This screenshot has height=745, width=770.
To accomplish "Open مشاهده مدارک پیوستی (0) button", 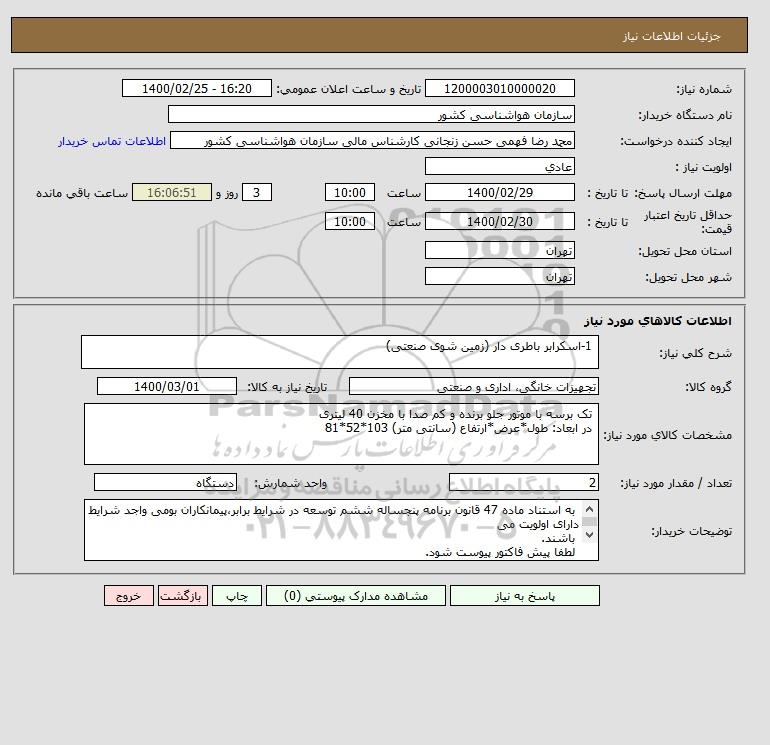I will tap(356, 596).
